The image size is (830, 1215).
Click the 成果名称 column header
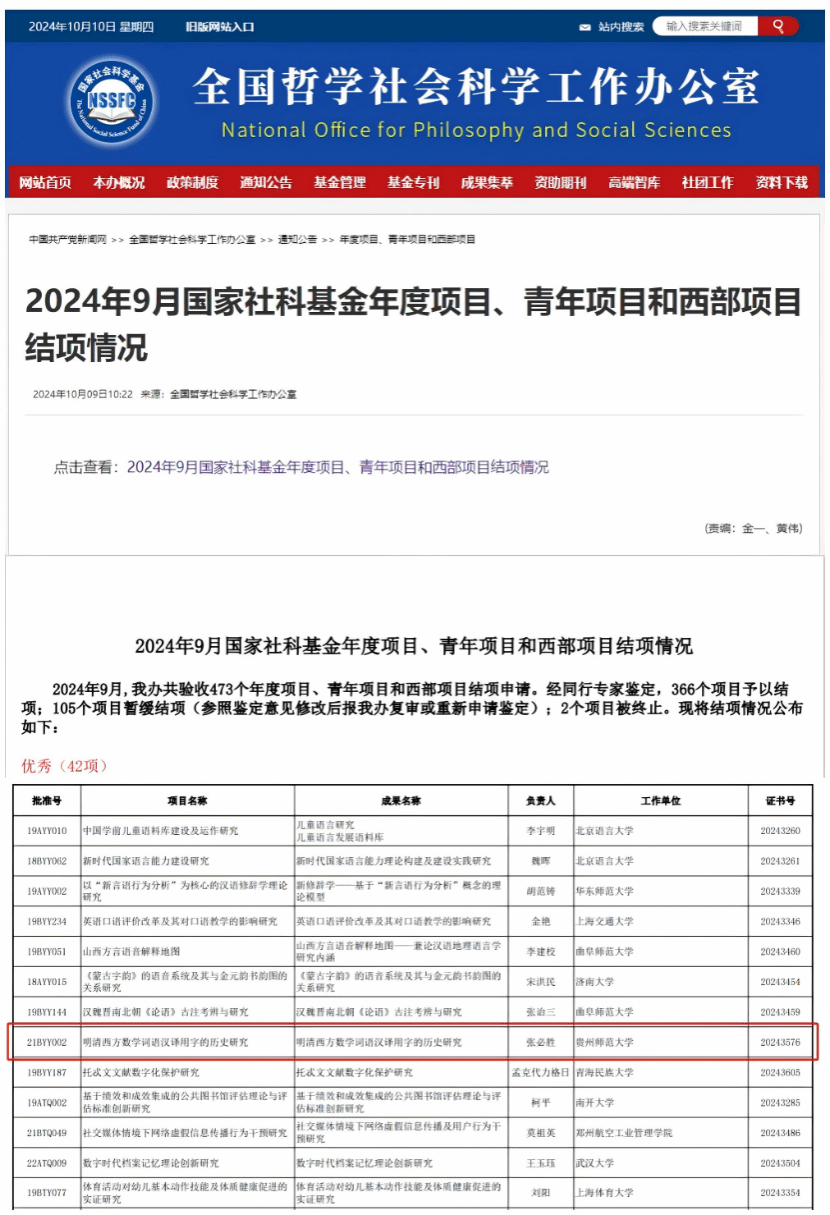(402, 801)
